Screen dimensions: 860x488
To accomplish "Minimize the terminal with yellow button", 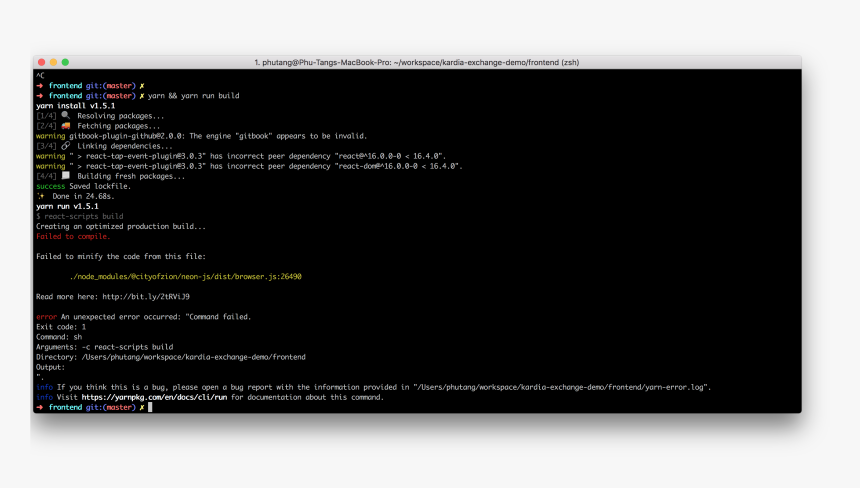I will (x=53, y=62).
